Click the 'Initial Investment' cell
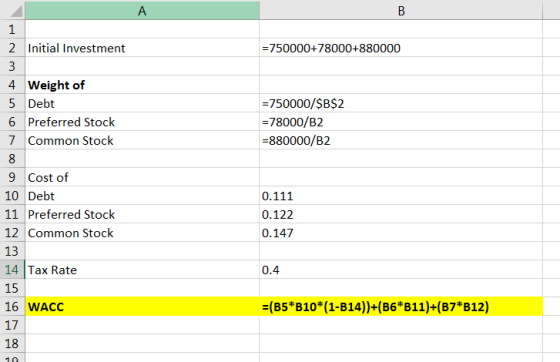 click(142, 48)
